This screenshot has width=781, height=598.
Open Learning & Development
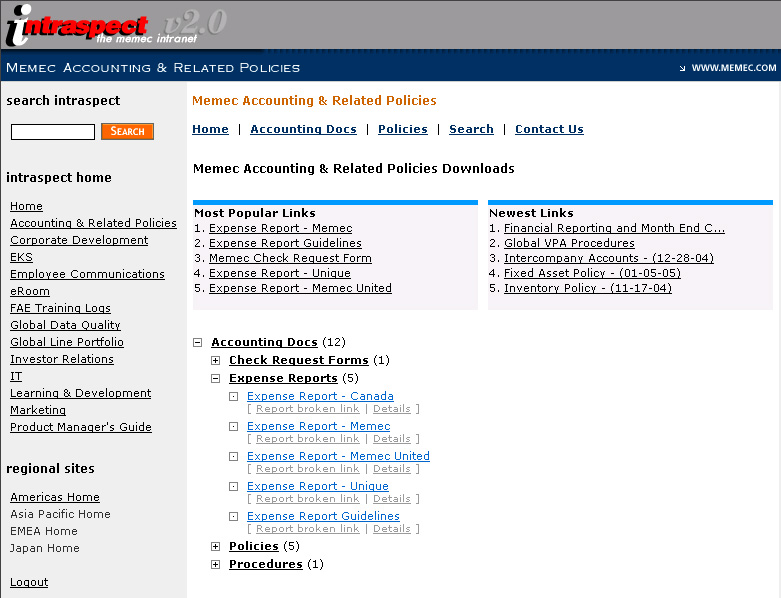[x=81, y=393]
